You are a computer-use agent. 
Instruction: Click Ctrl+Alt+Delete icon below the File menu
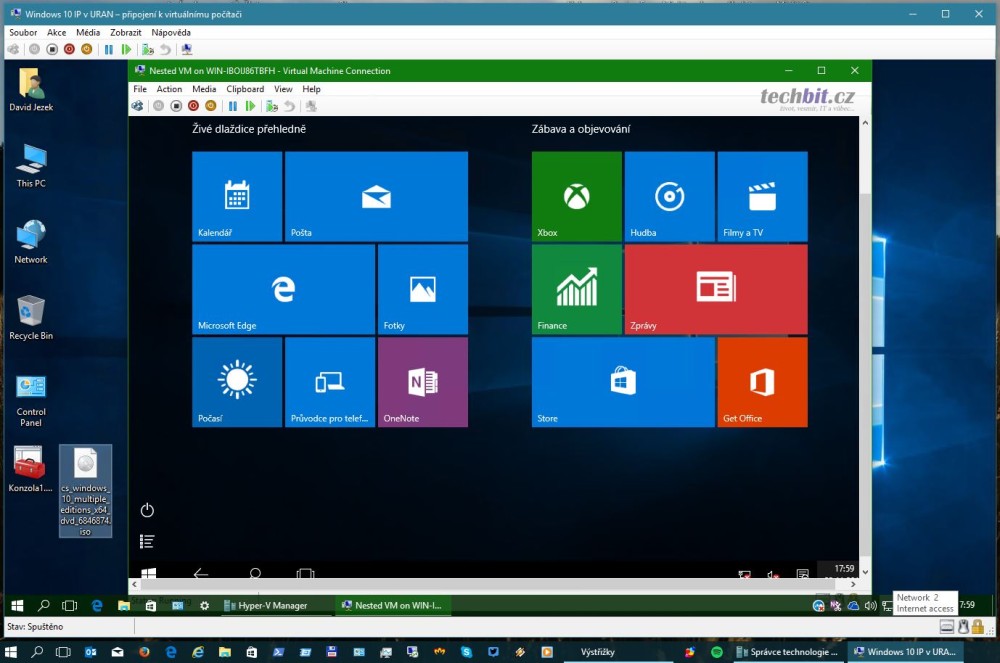click(138, 106)
